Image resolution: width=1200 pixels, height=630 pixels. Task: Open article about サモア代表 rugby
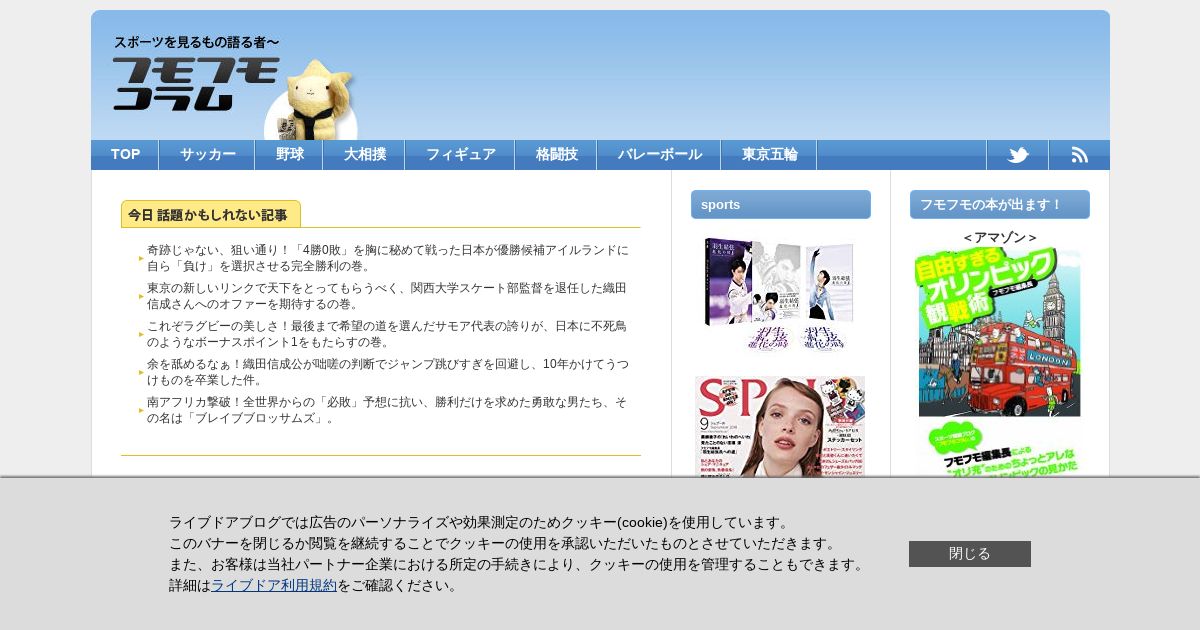pyautogui.click(x=387, y=334)
